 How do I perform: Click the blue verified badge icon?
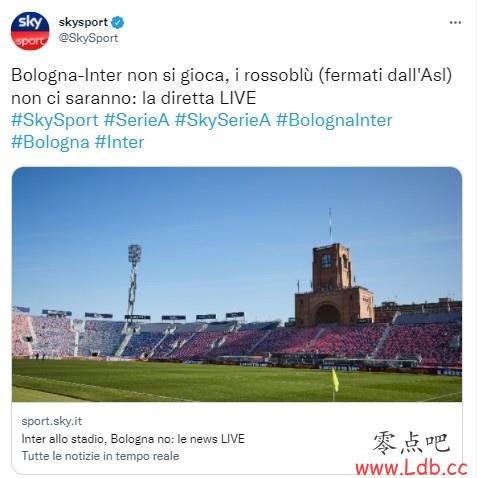click(x=117, y=22)
